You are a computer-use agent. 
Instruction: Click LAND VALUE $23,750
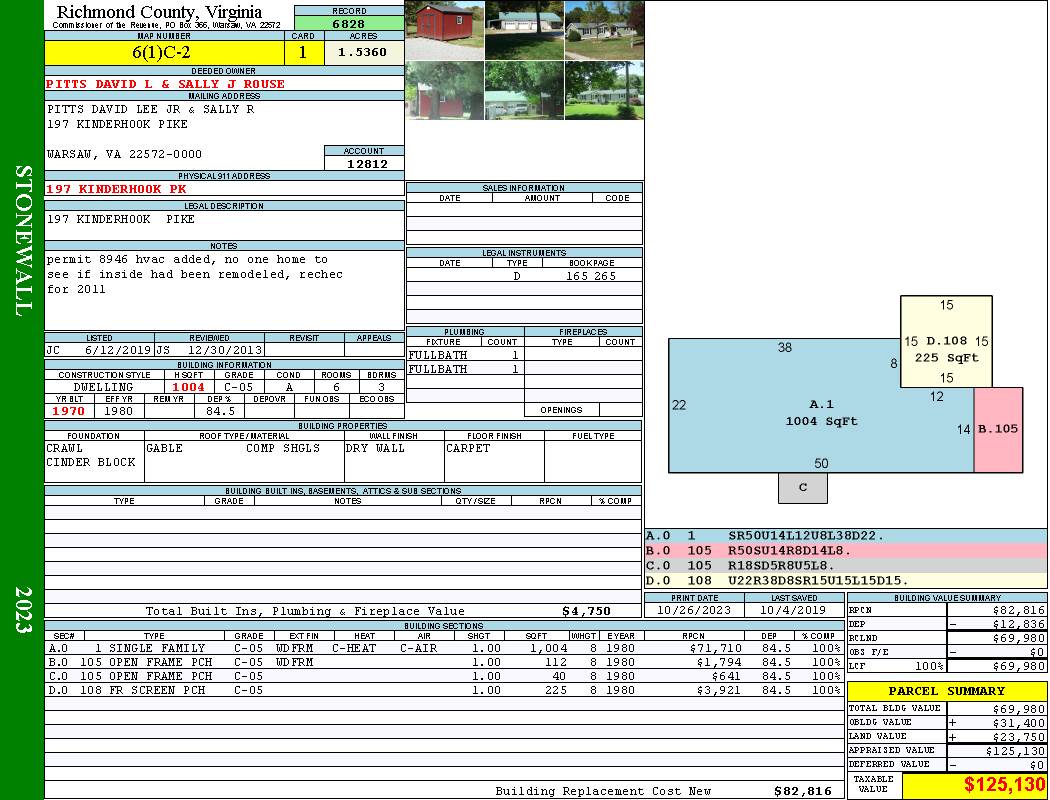1019,737
